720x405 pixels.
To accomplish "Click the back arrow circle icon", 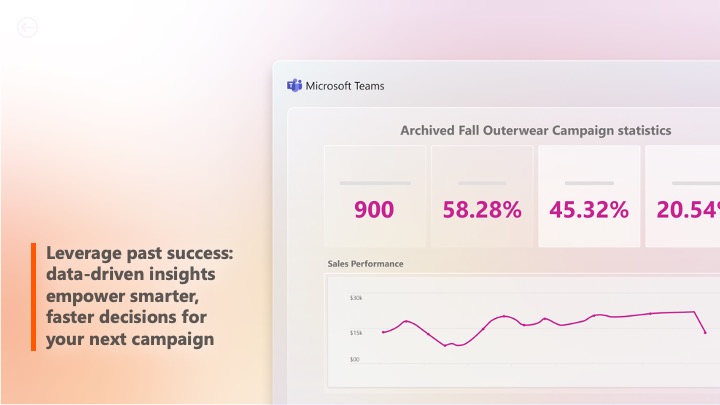I will [28, 28].
